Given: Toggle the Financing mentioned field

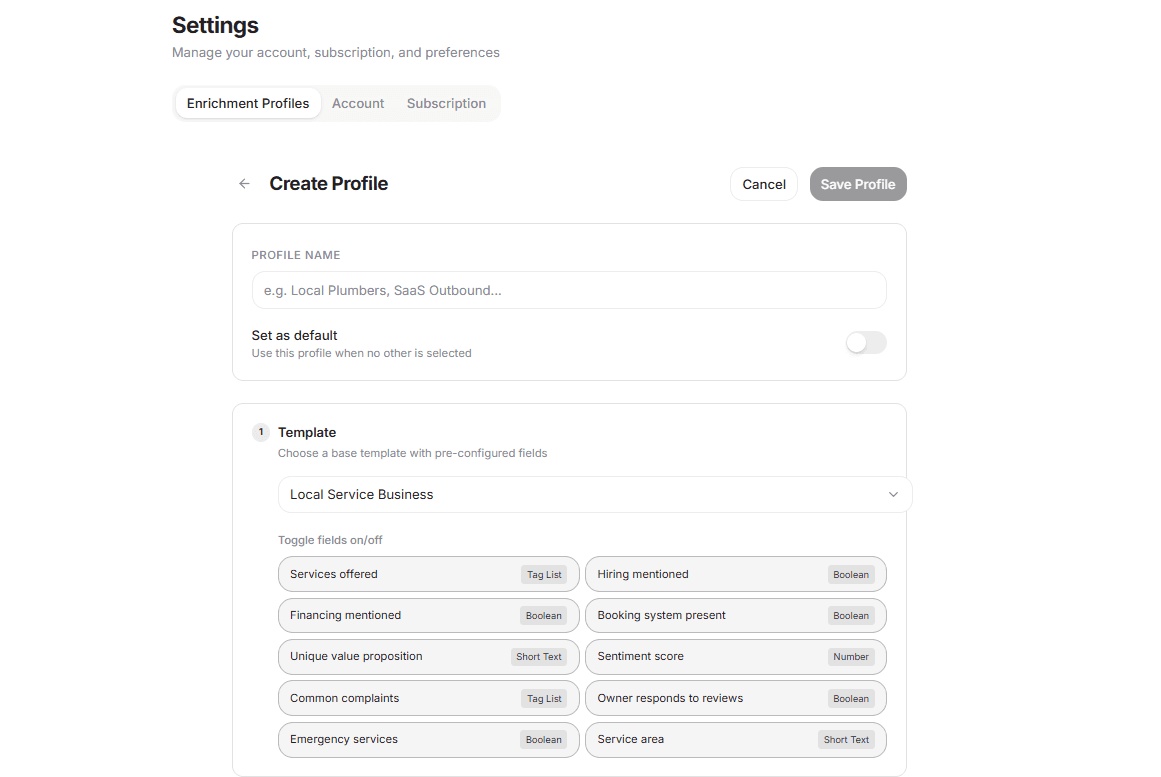Looking at the screenshot, I should pos(428,616).
